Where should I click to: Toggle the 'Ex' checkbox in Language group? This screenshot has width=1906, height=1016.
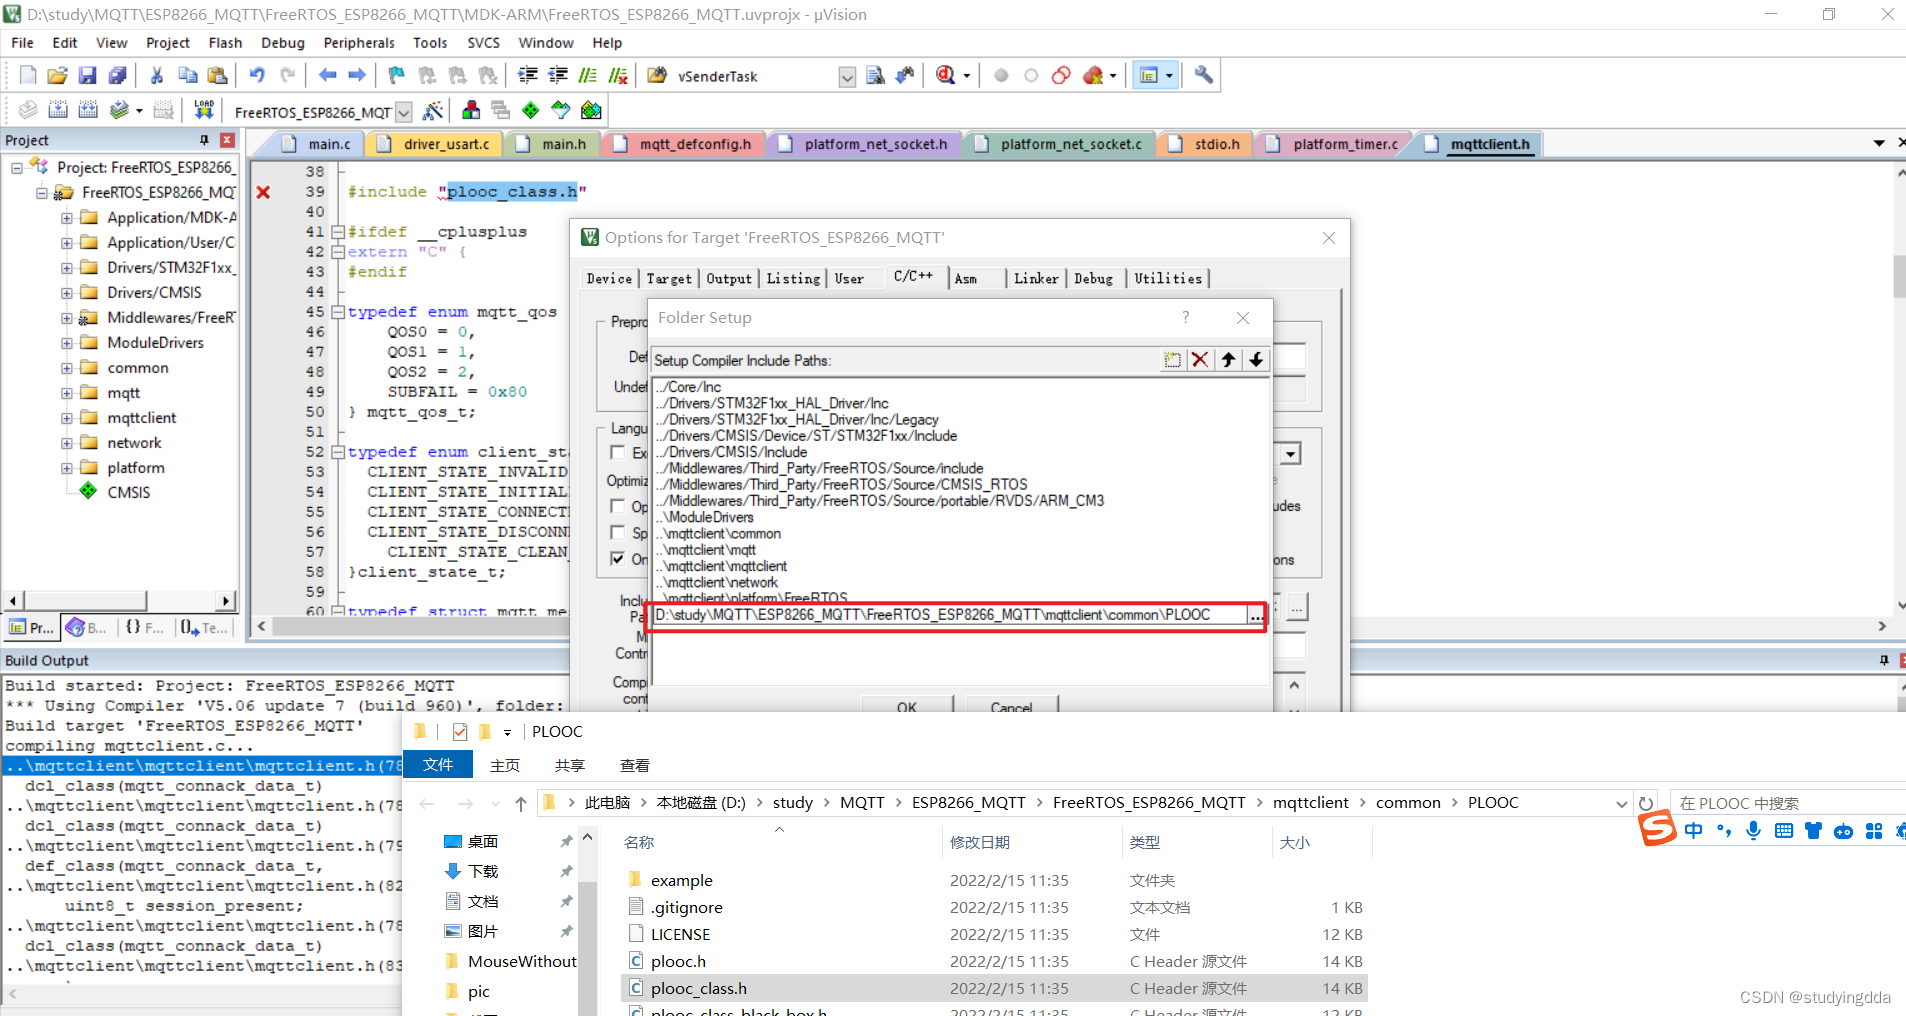coord(618,453)
